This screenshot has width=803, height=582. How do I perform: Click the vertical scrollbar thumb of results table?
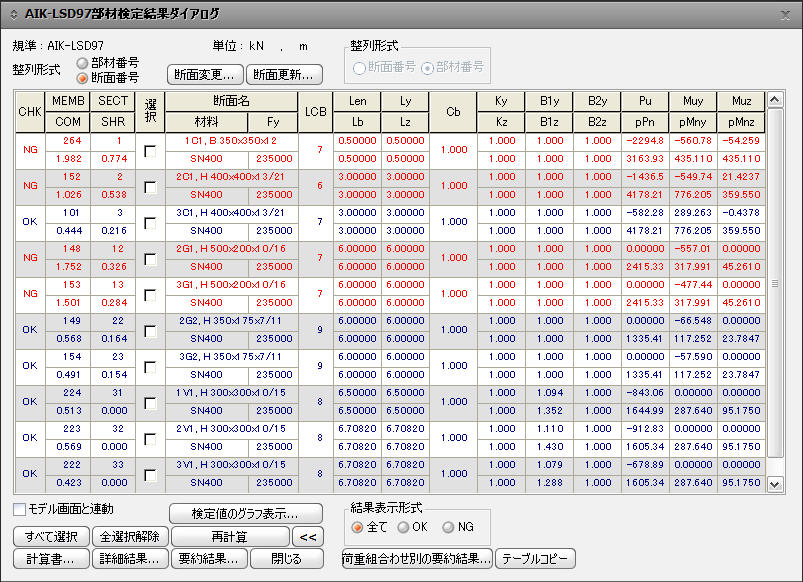(x=775, y=283)
